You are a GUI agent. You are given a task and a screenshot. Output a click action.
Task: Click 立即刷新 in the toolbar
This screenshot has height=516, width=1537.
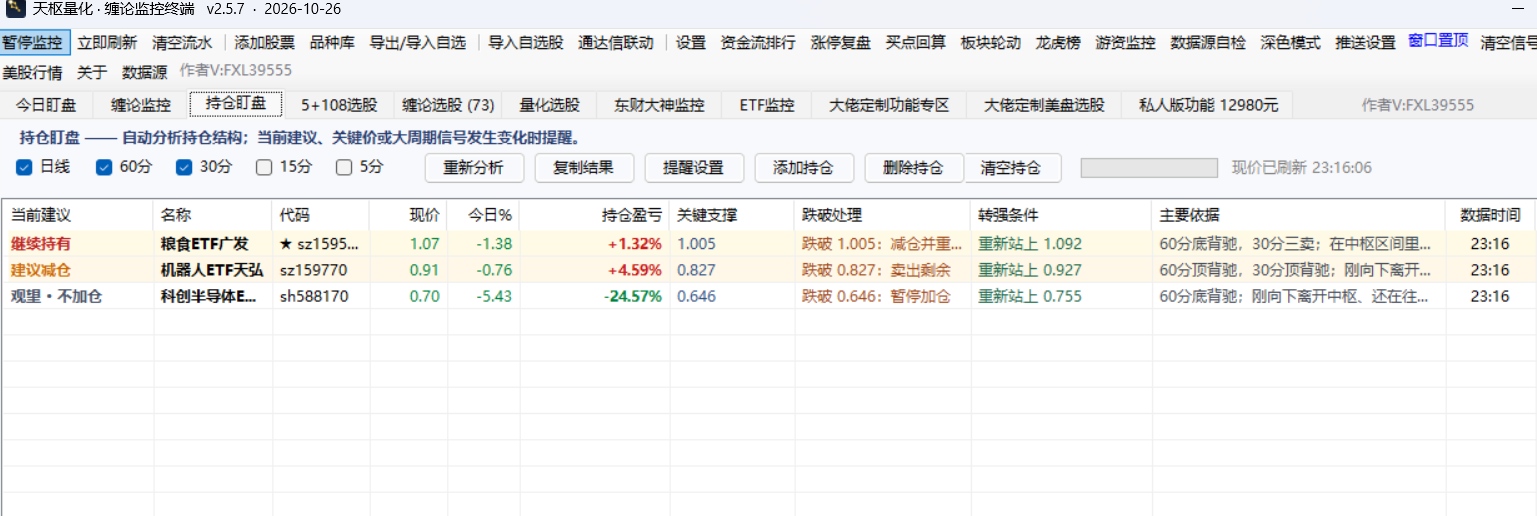tap(108, 43)
